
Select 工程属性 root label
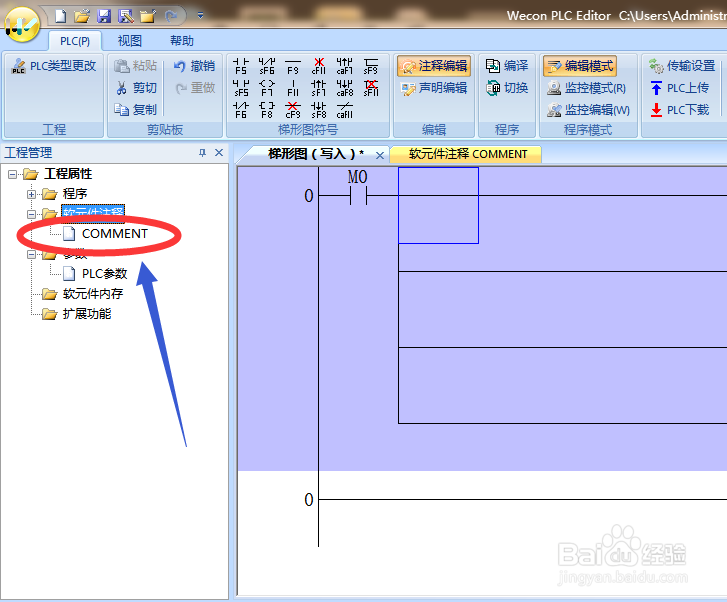tap(68, 174)
